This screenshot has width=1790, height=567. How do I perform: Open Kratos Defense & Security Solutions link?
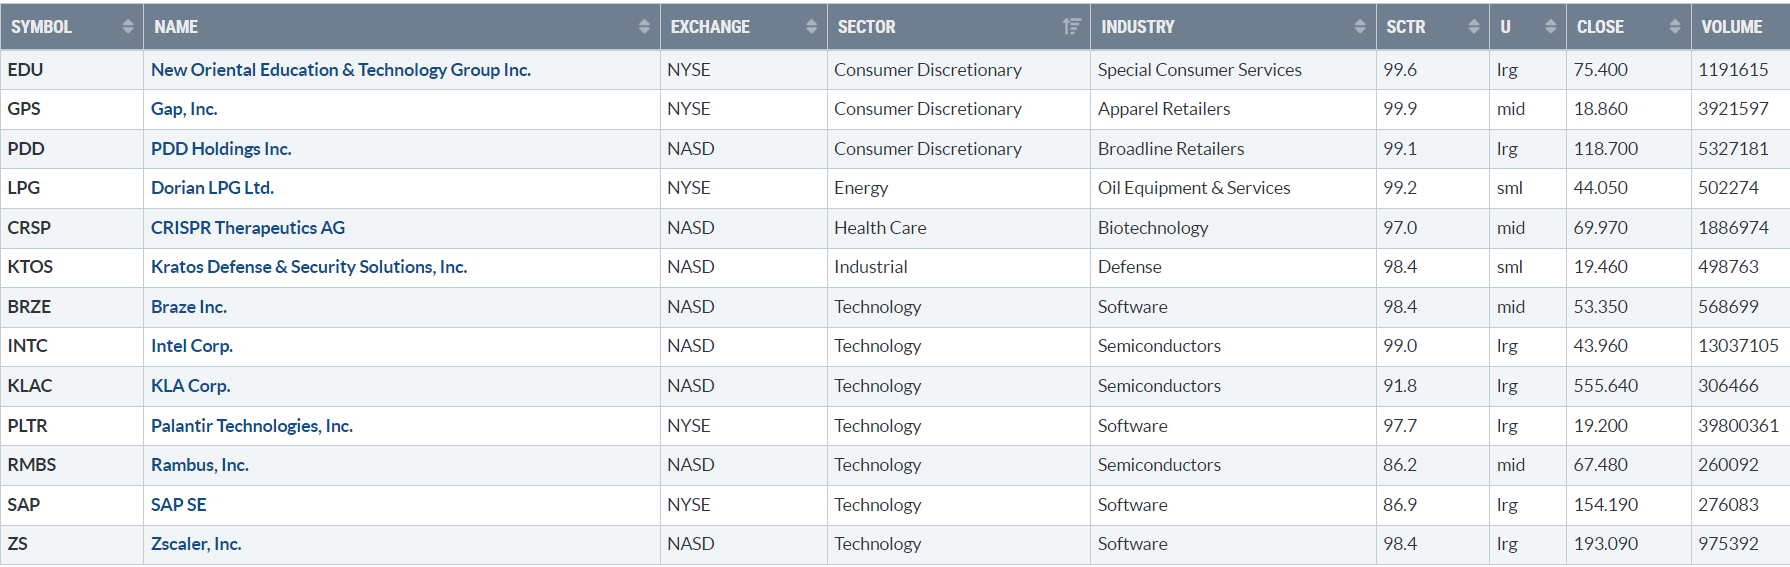coord(309,267)
